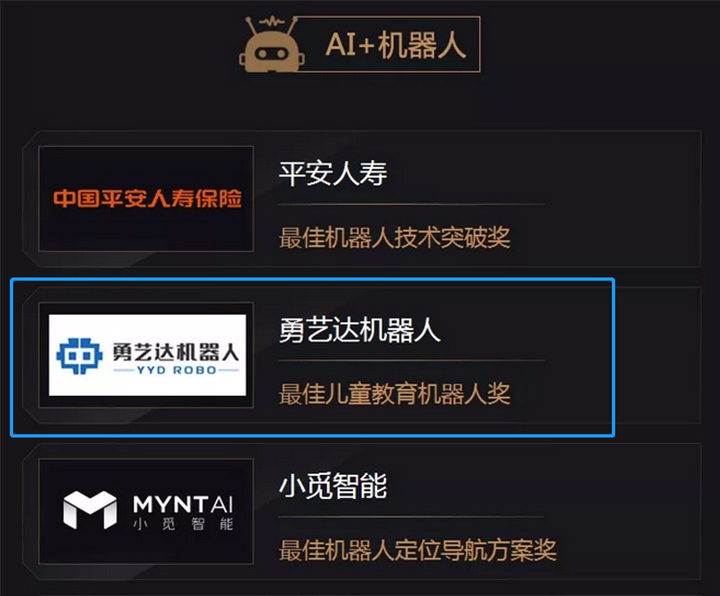
Task: Click the 小觅智能 caption under MYNTAI logo
Action: point(183,524)
